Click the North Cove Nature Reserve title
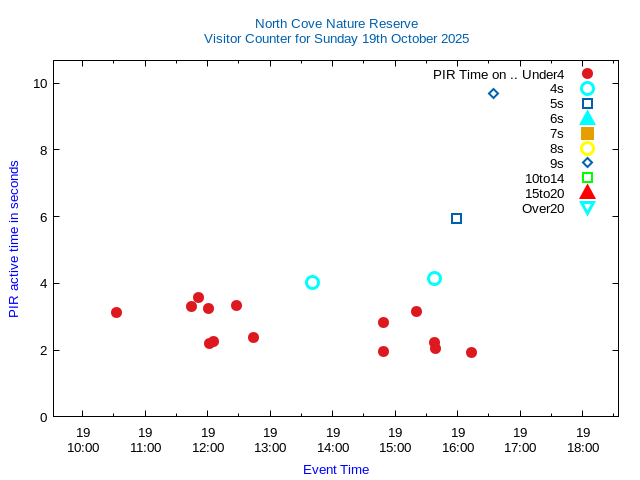This screenshot has width=640, height=480. coord(336,24)
